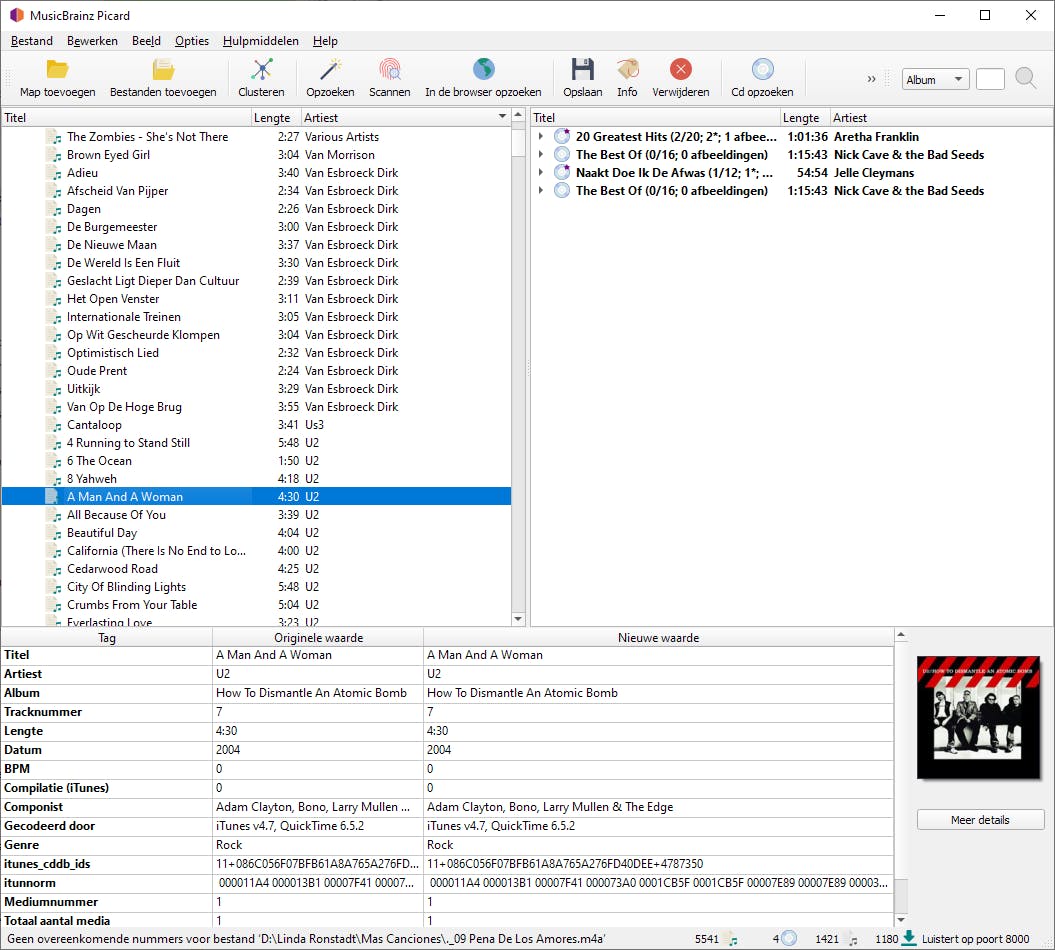Click the Cd opzoeken disc icon

[762, 69]
